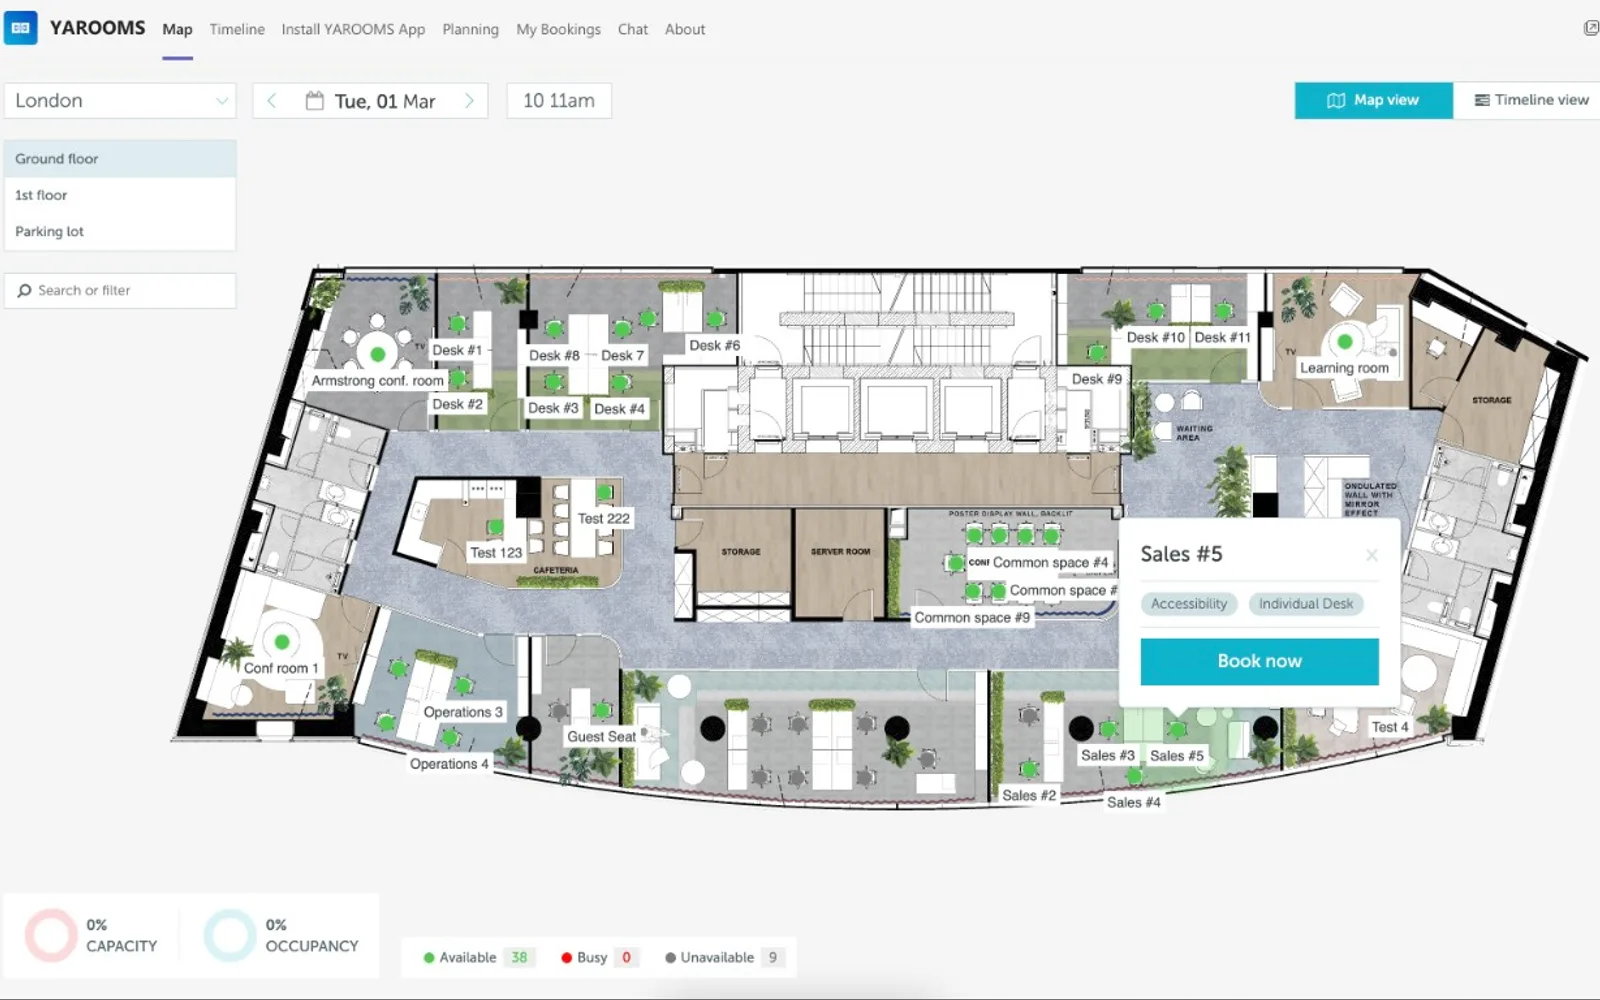Select the Conf room 1 green marker
The width and height of the screenshot is (1600, 1000).
click(282, 642)
